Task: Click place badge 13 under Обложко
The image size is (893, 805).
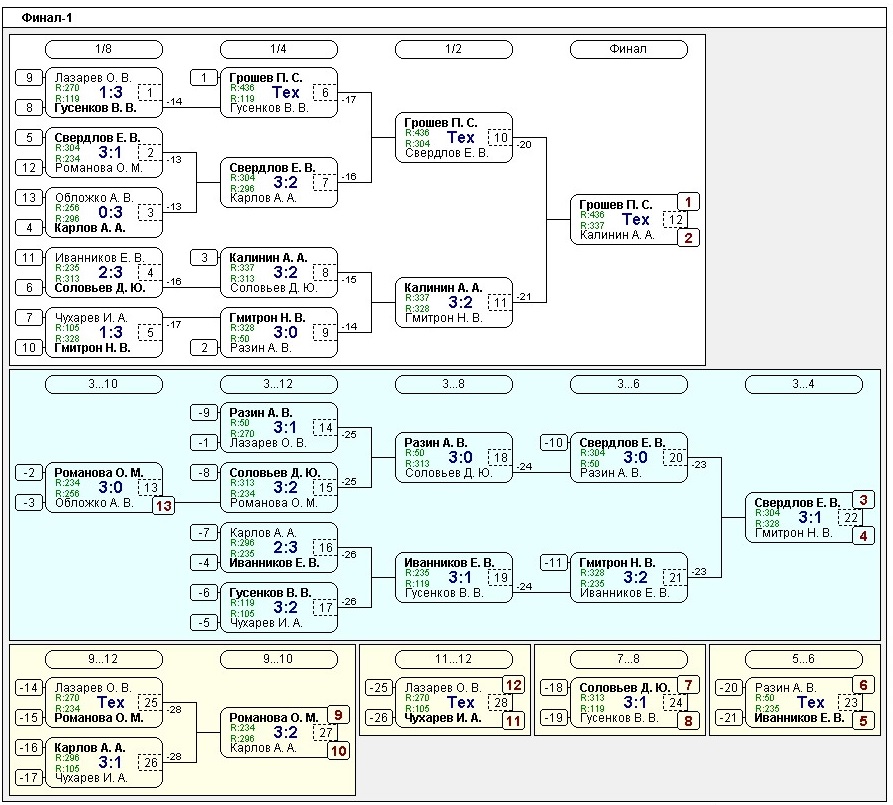Action: 163,506
